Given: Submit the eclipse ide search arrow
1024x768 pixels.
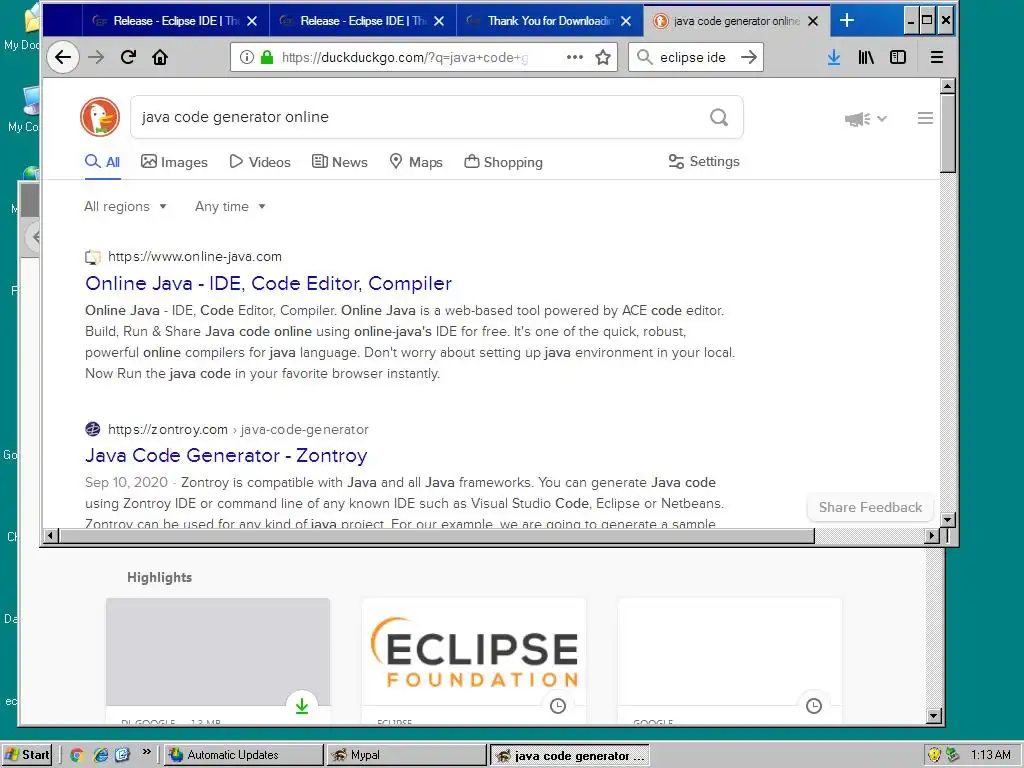Looking at the screenshot, I should pyautogui.click(x=749, y=57).
